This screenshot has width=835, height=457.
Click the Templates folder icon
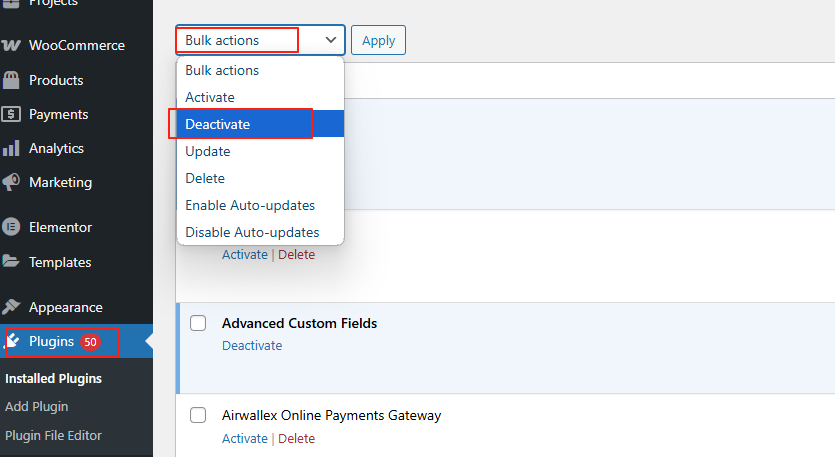(12, 262)
